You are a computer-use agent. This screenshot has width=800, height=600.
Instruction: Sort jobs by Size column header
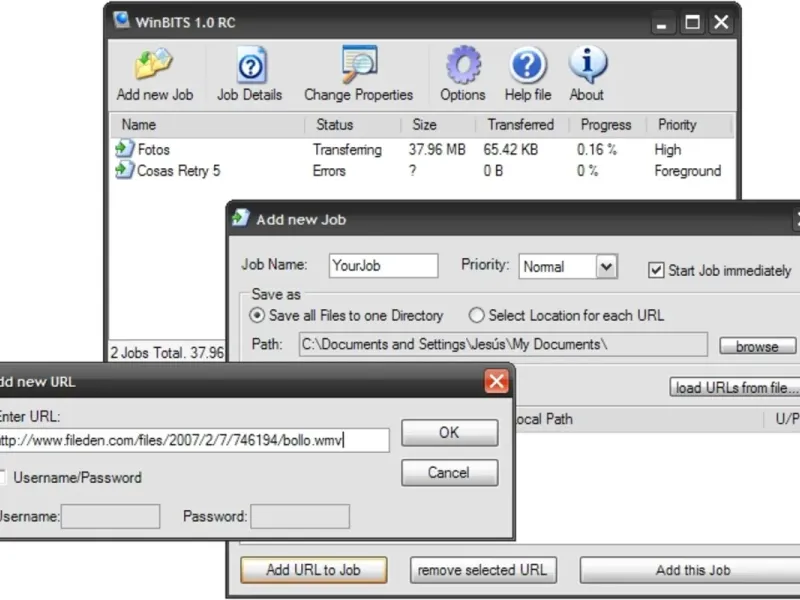click(x=438, y=125)
